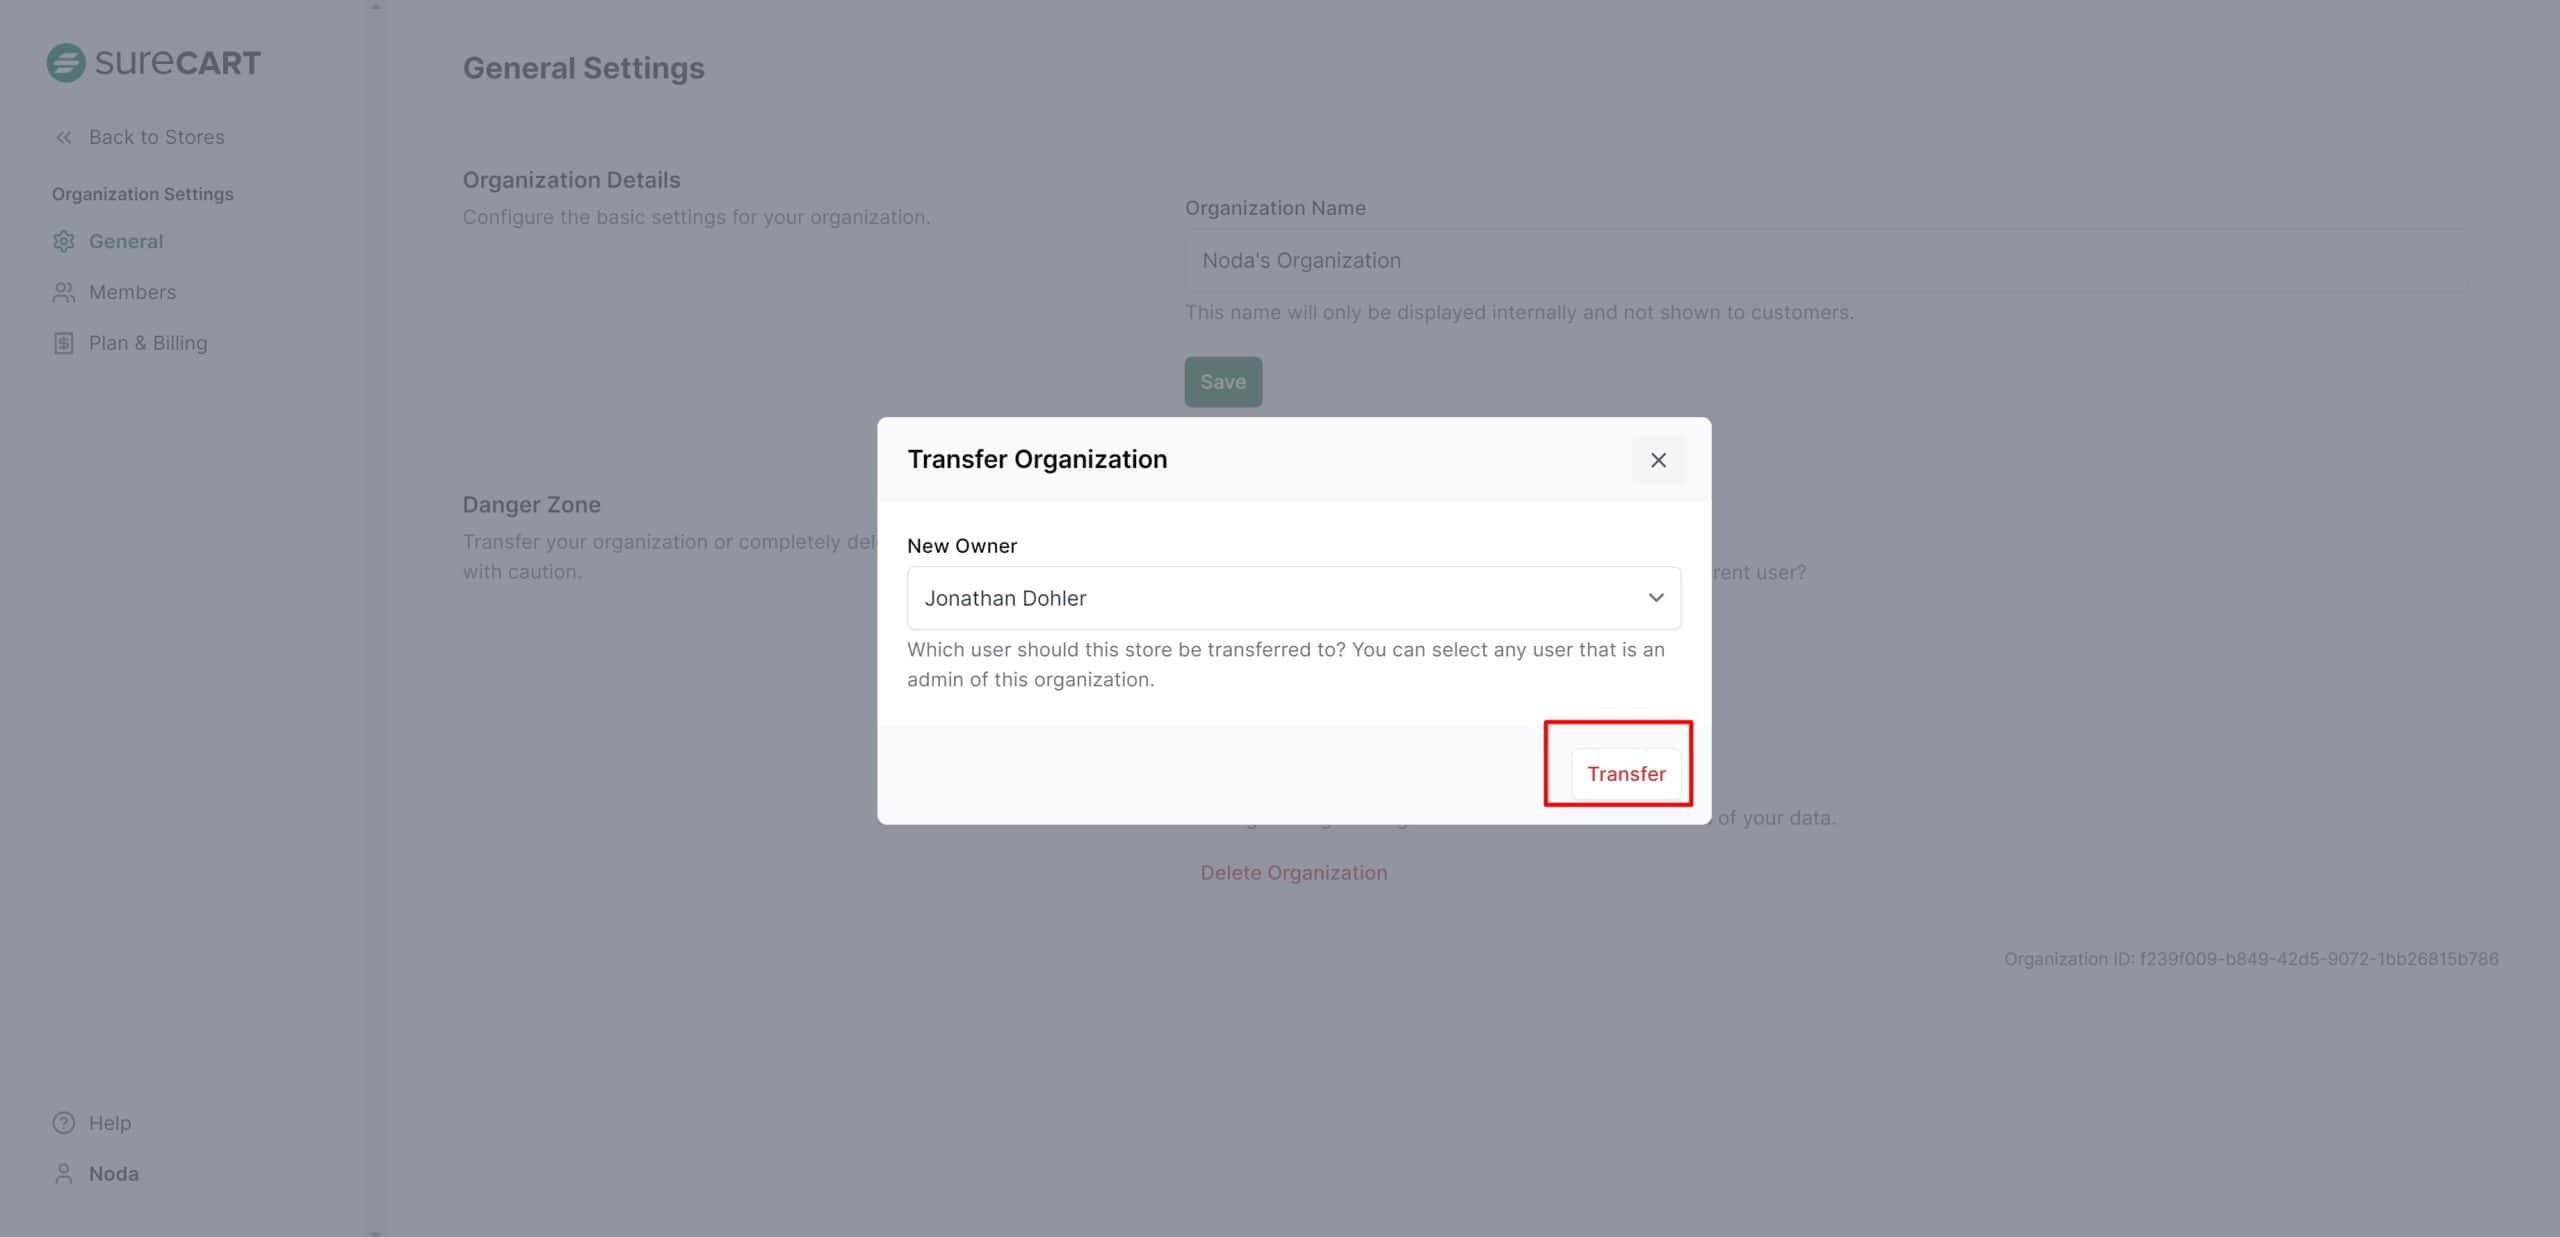This screenshot has width=2560, height=1237.
Task: Close the Transfer Organization dialog
Action: (x=1658, y=460)
